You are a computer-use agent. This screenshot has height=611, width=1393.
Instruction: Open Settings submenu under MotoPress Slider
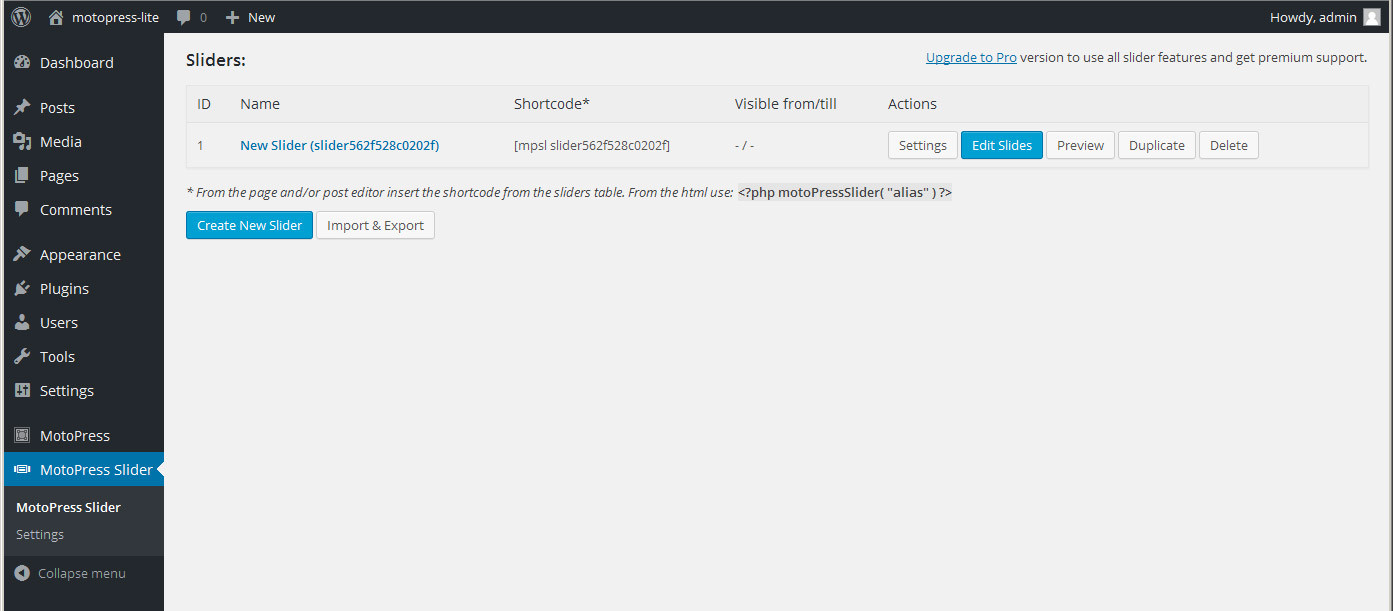pos(40,534)
